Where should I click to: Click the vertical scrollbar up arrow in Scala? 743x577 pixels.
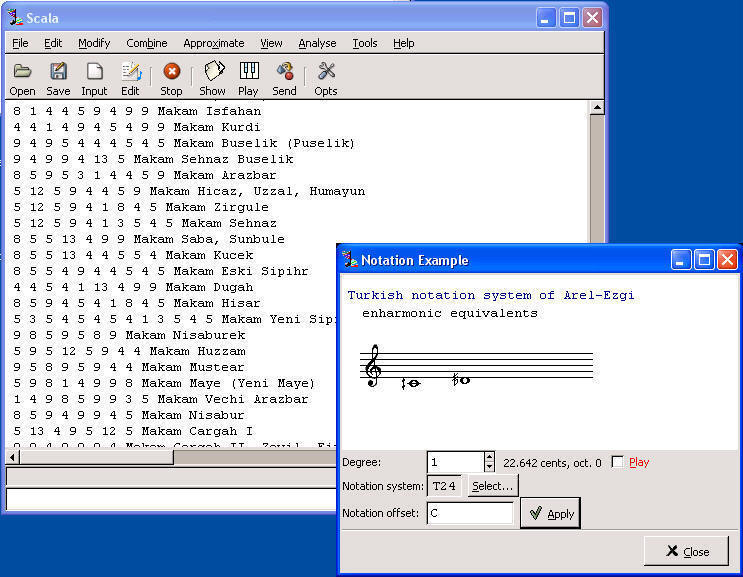click(597, 108)
